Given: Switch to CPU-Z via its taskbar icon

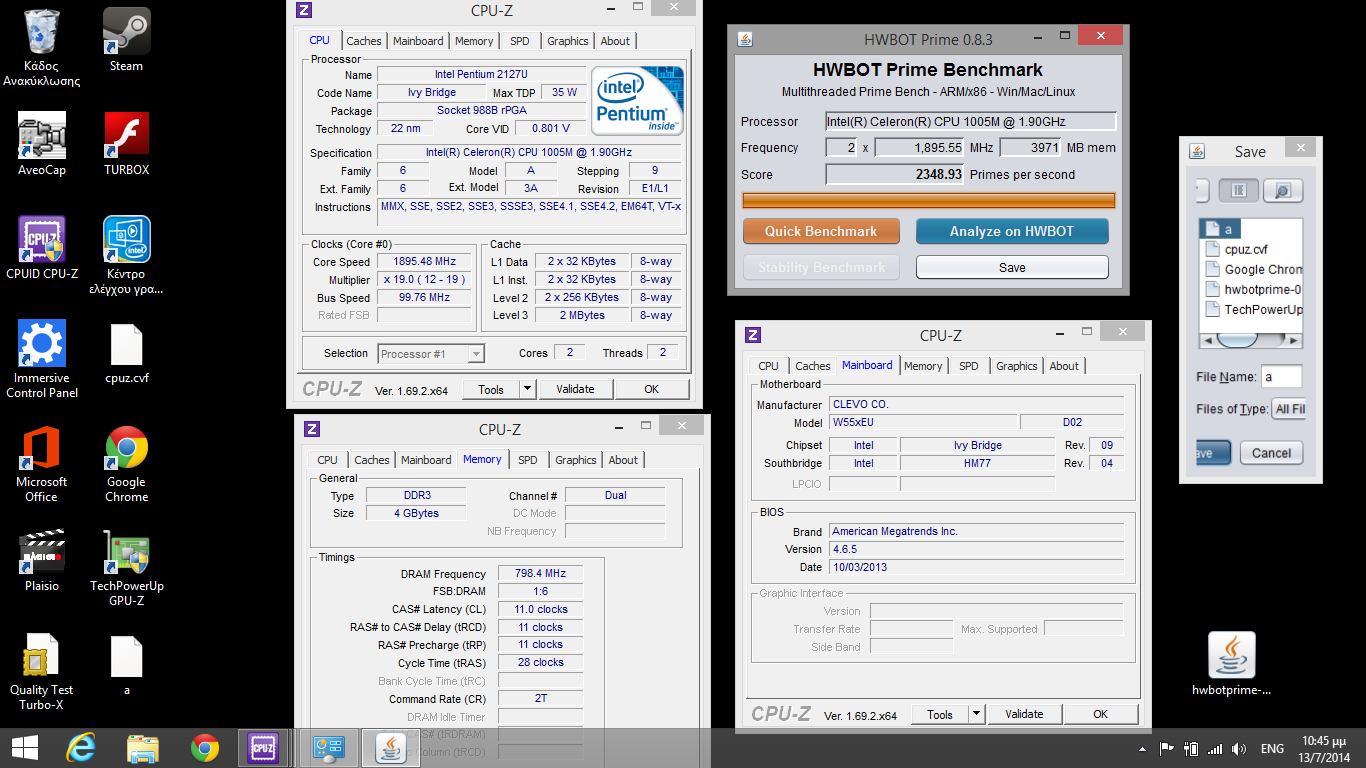Looking at the screenshot, I should (263, 748).
